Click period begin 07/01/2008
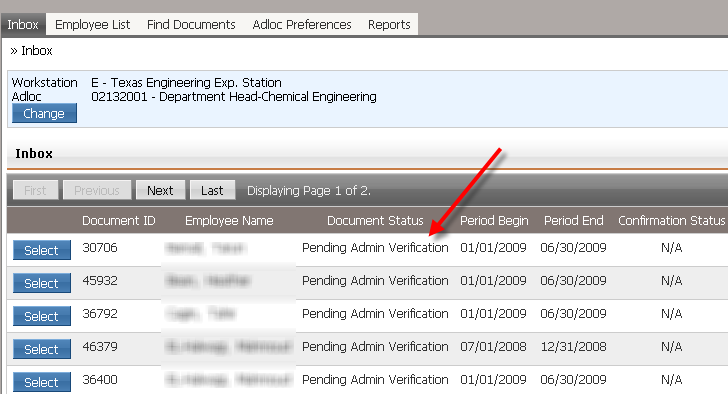Screen dimensions: 728x394 click(x=493, y=347)
